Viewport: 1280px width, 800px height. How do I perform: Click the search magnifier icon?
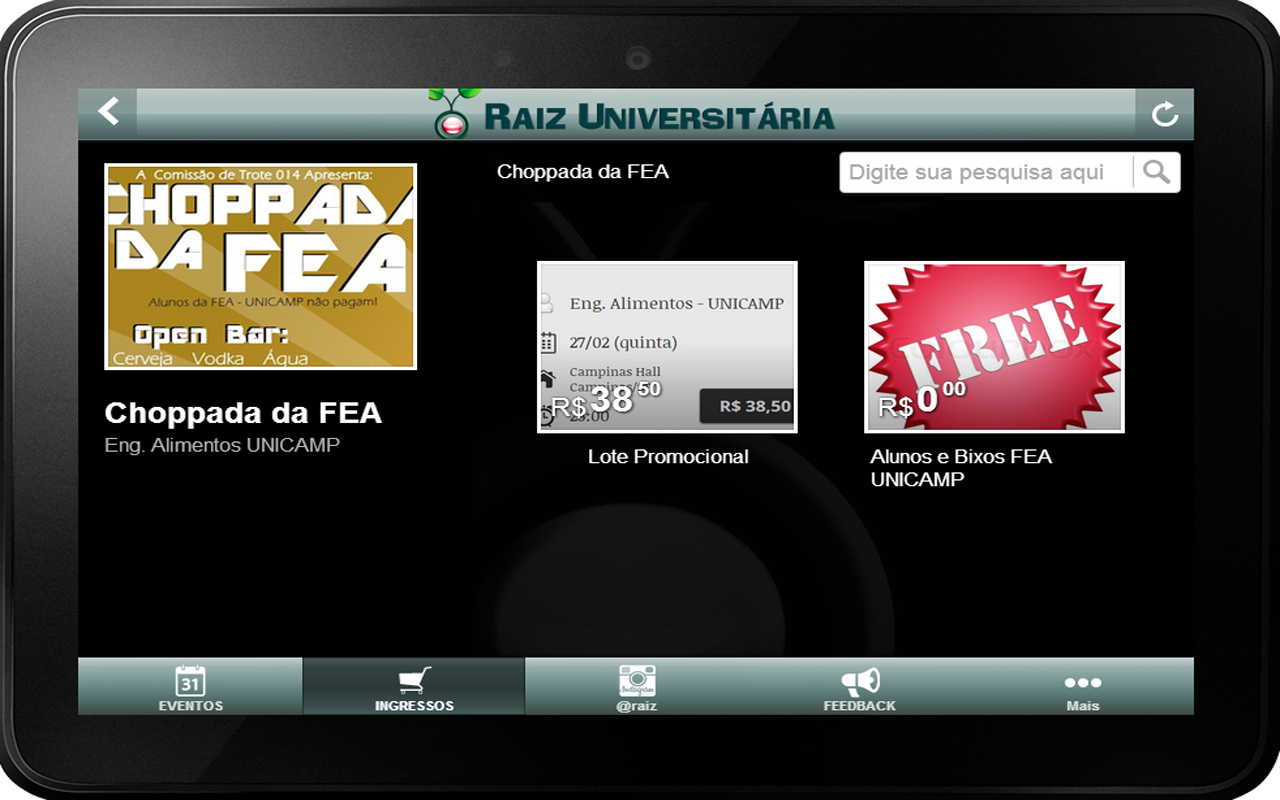pyautogui.click(x=1156, y=172)
